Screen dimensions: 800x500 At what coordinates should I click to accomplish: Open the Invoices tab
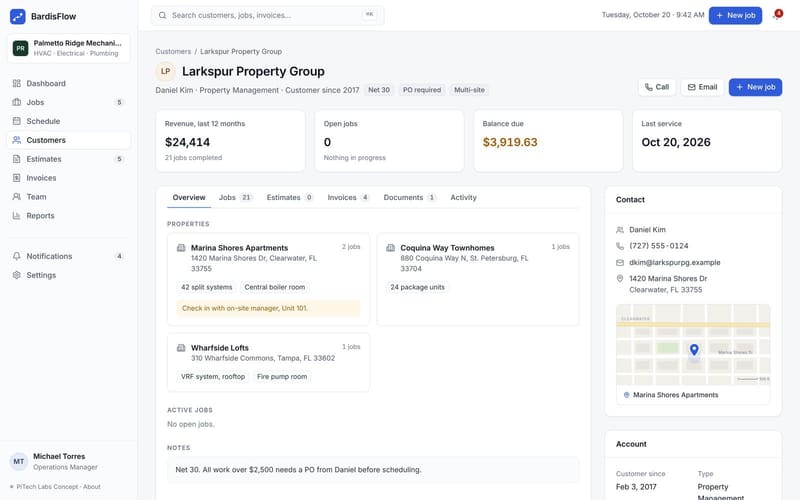point(348,197)
